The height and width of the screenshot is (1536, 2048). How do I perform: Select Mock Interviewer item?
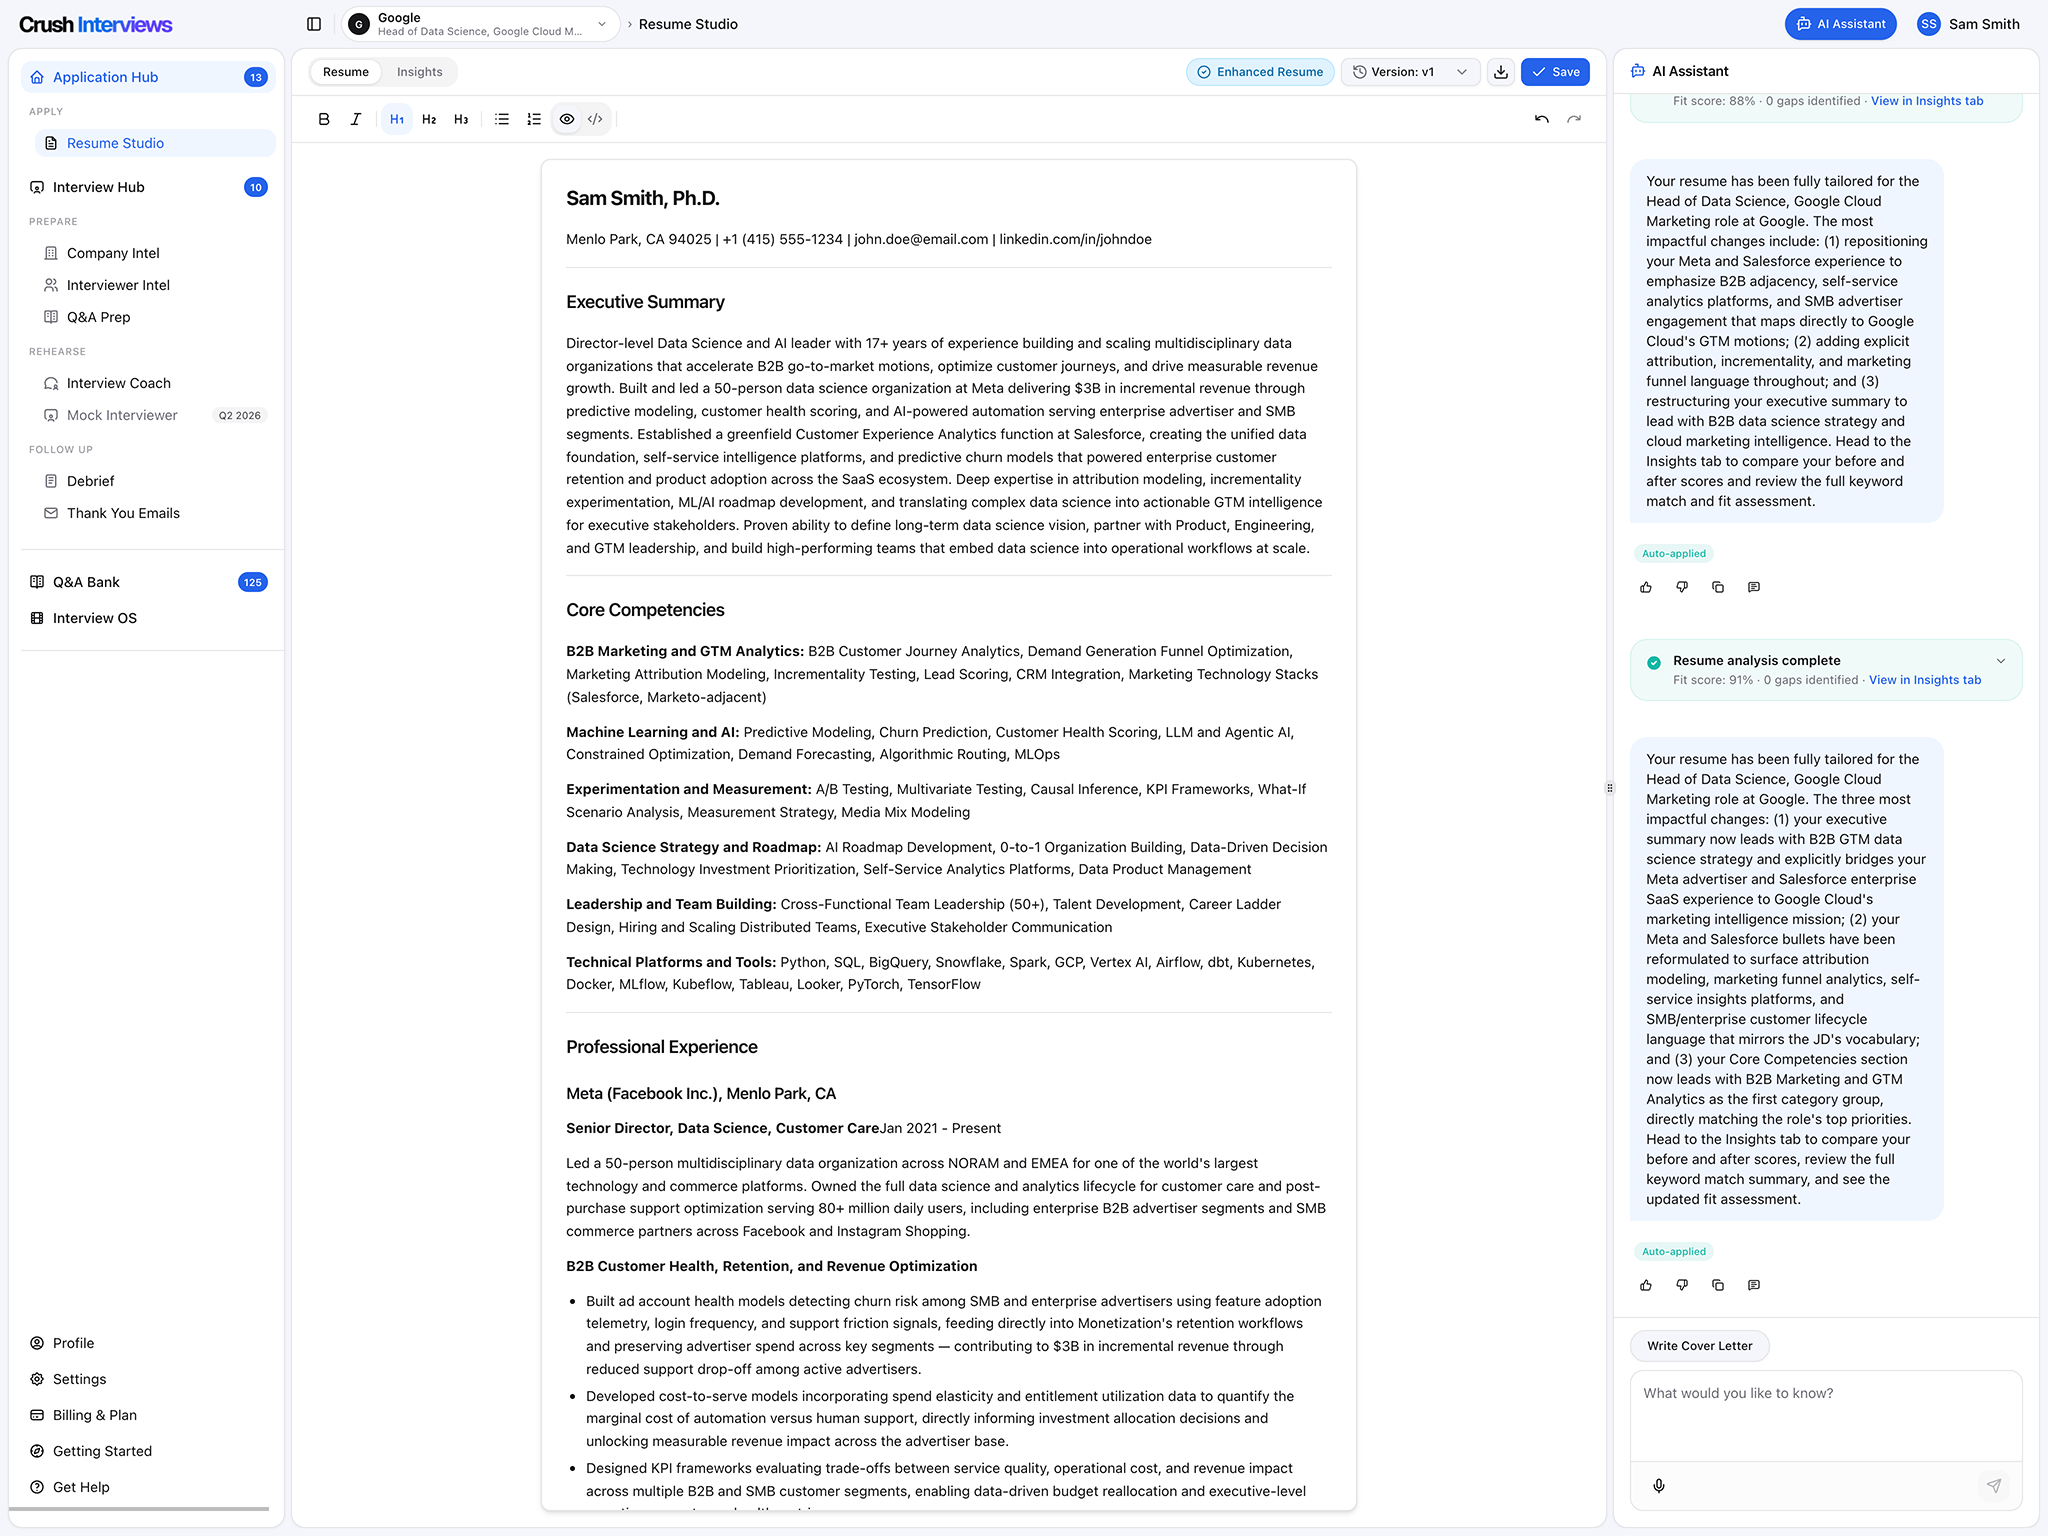coord(156,415)
